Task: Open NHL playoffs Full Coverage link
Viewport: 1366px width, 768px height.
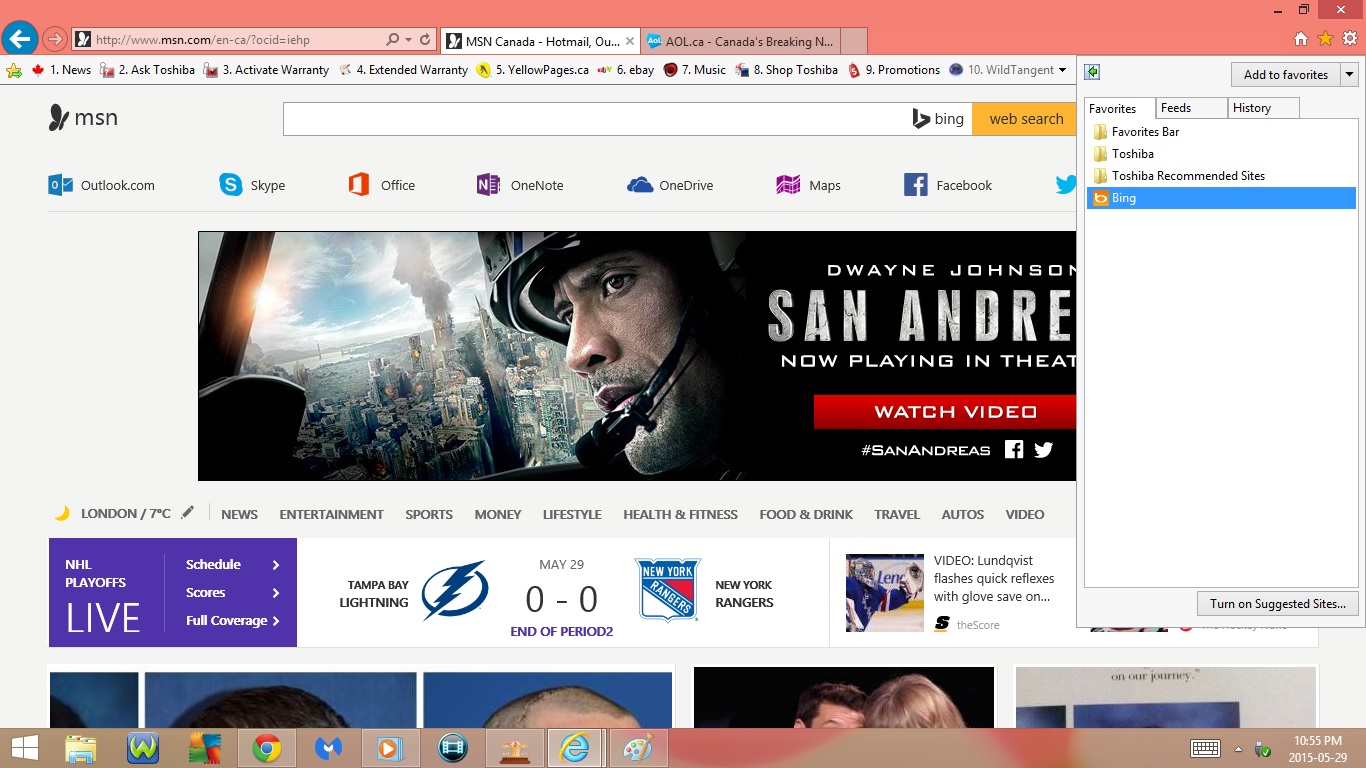Action: (232, 620)
